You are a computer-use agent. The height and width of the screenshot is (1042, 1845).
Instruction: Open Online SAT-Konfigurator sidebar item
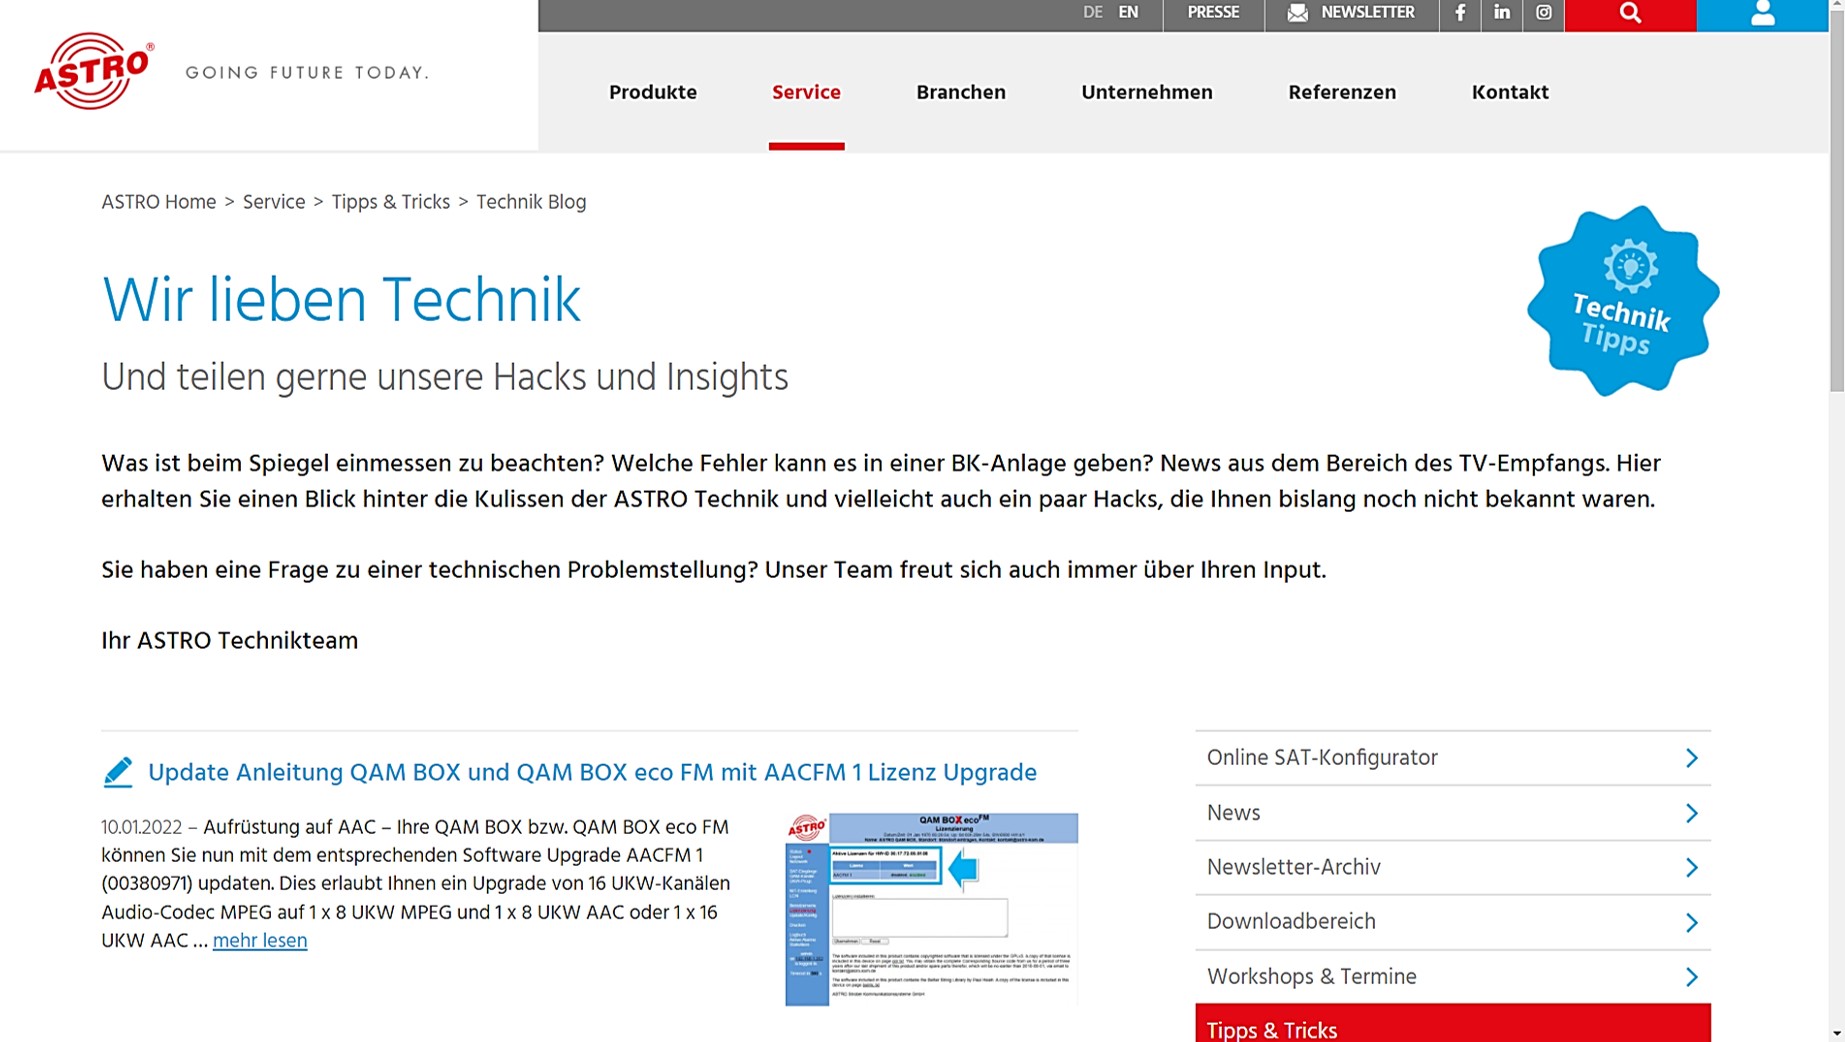(1453, 758)
